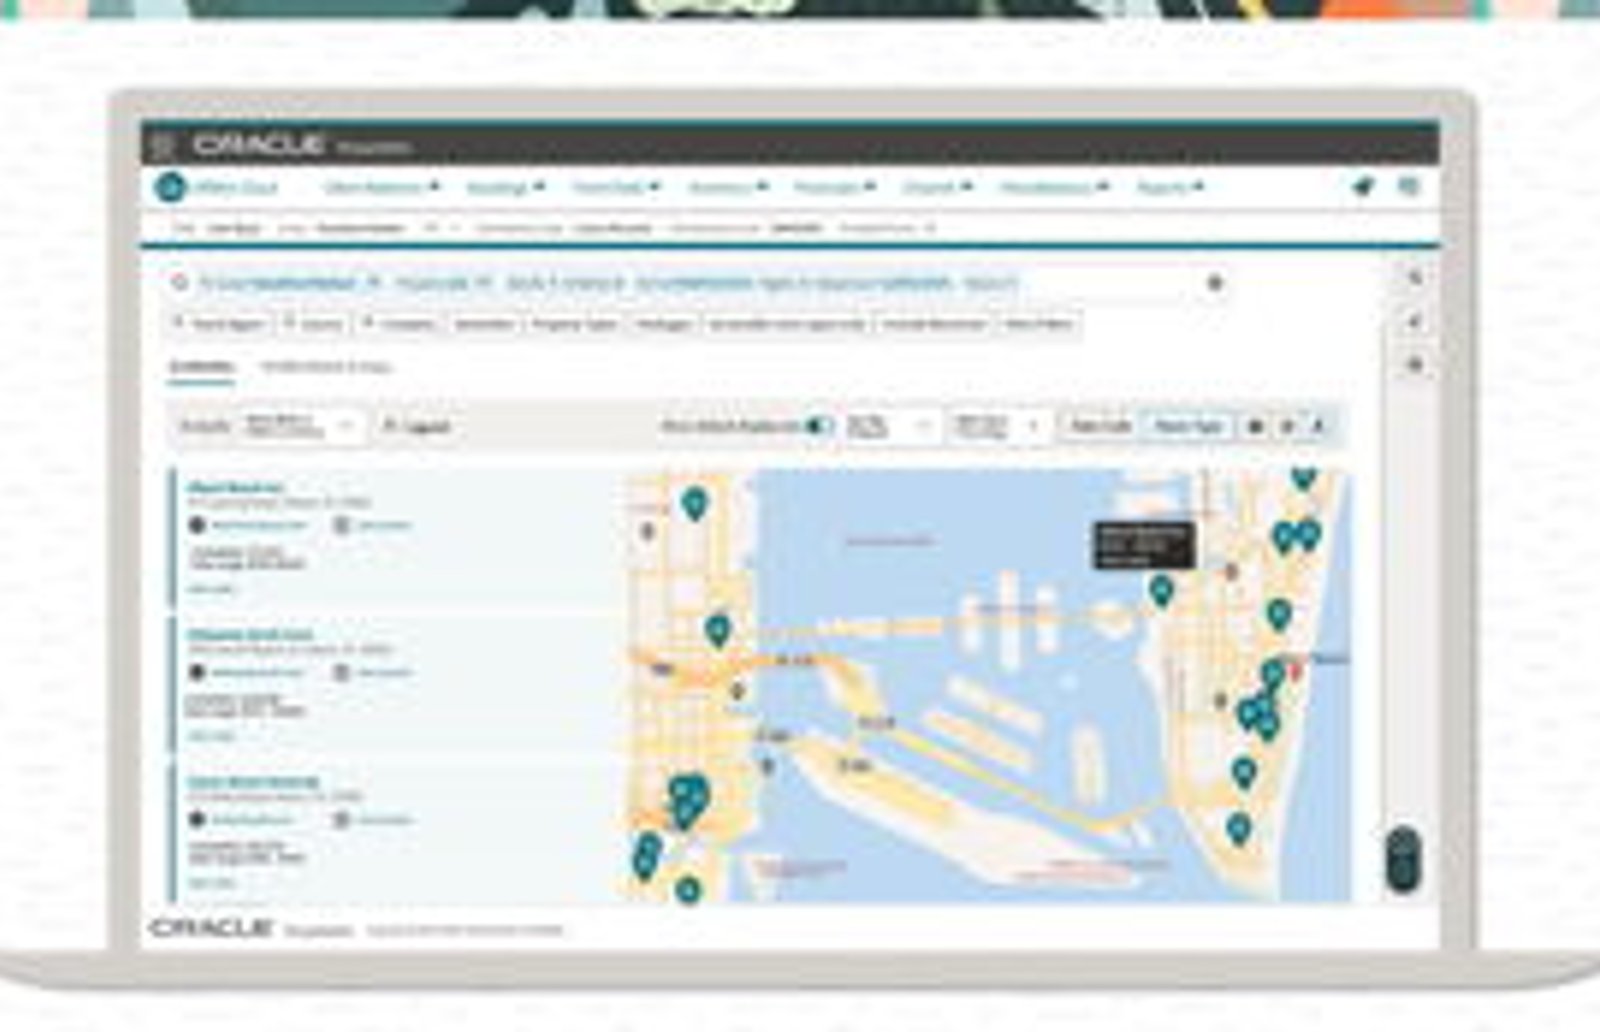Open the Financials menu
This screenshot has width=1600, height=1032.
point(835,187)
